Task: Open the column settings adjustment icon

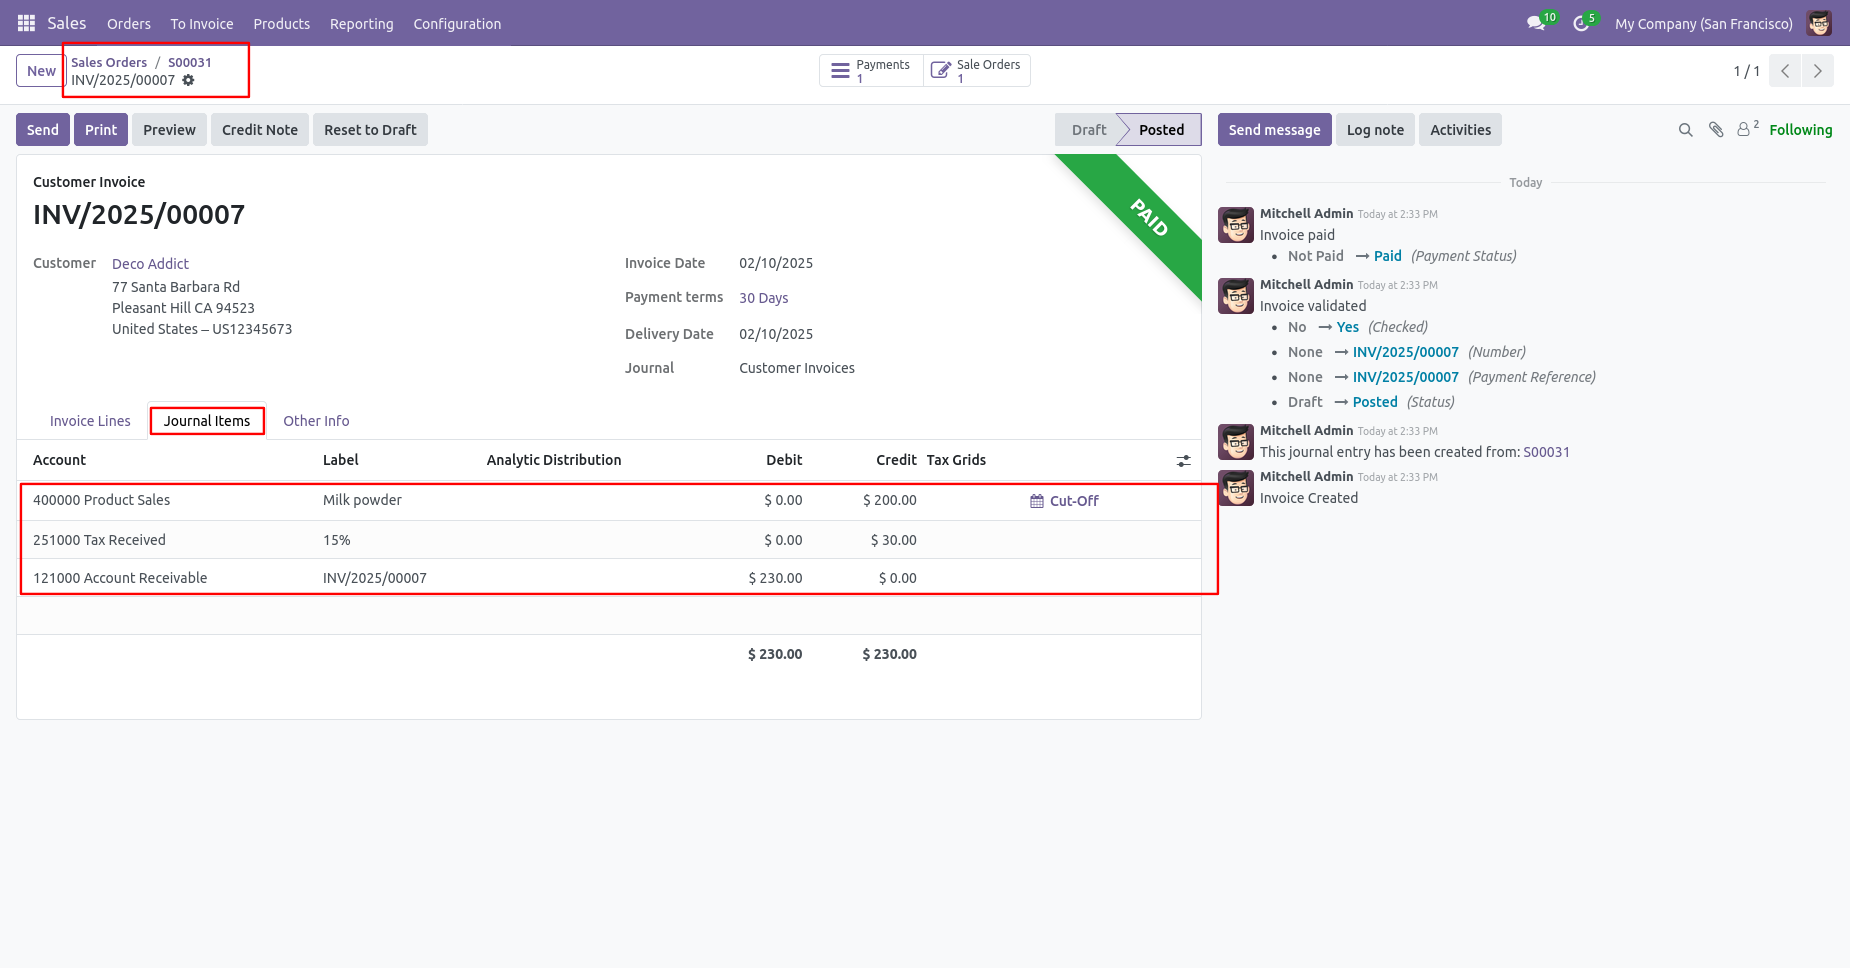Action: click(1183, 461)
